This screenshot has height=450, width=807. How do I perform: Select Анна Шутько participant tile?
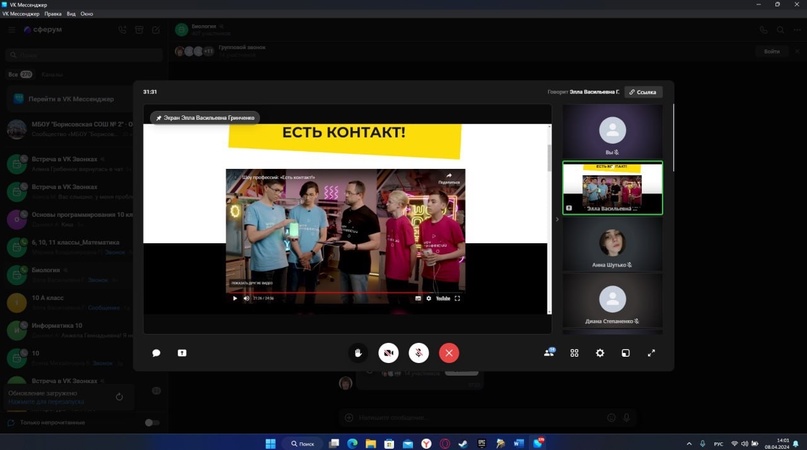click(x=612, y=244)
